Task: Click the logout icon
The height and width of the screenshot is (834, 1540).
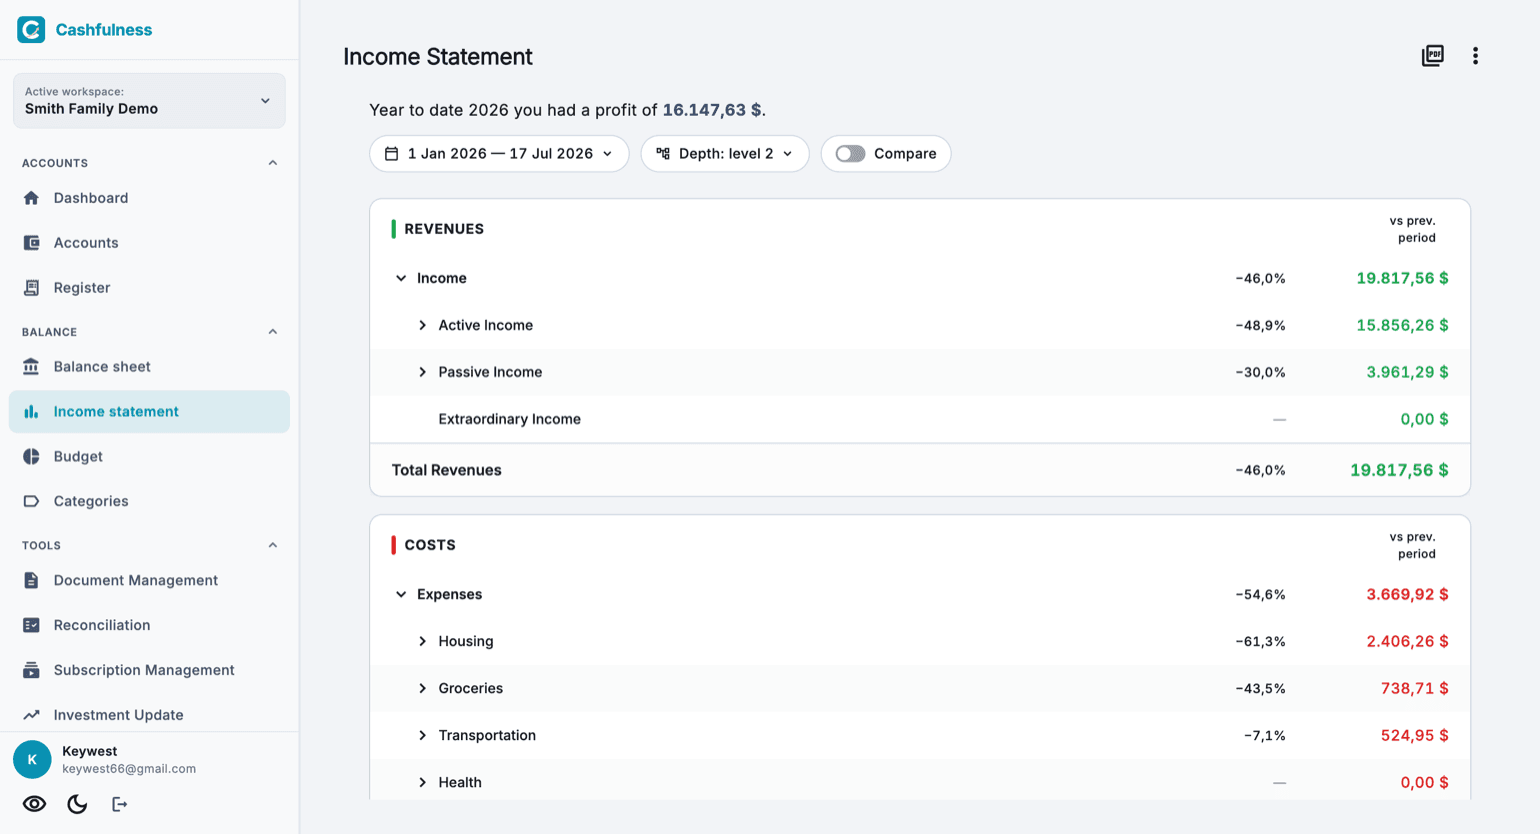Action: tap(119, 804)
